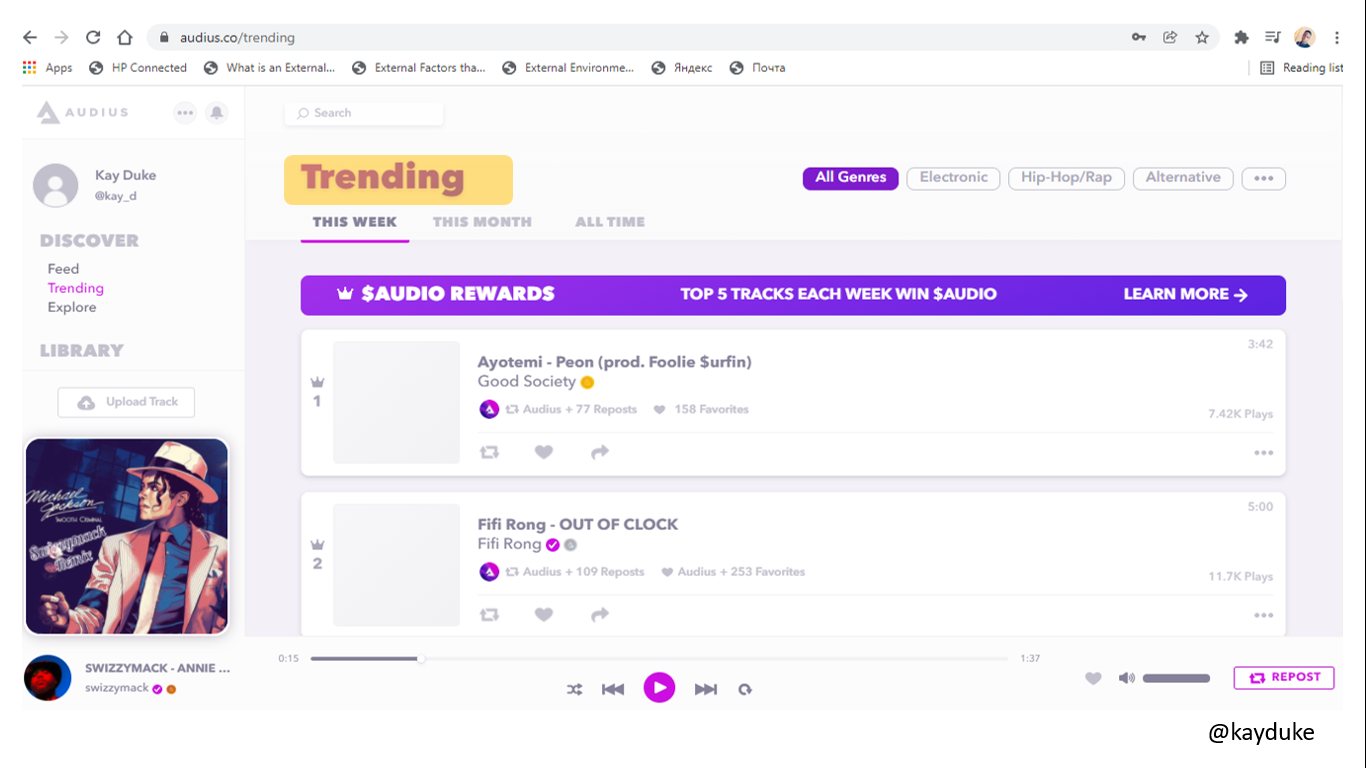Click the Audius logo in the sidebar

coord(83,113)
